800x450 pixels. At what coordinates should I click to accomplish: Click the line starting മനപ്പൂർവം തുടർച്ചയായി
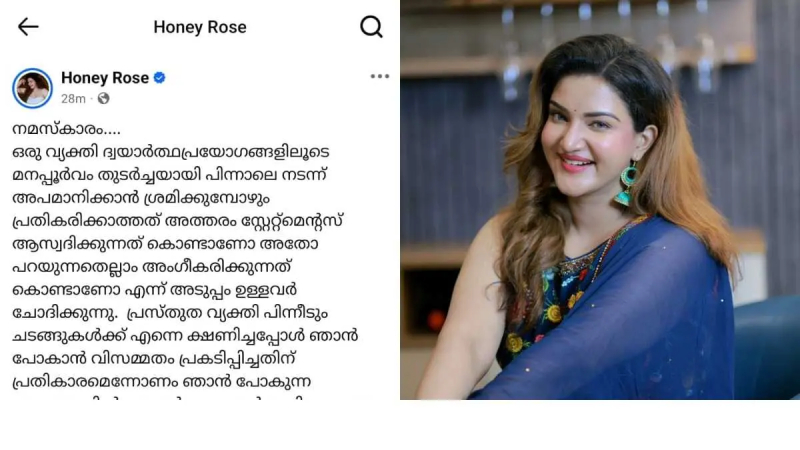point(169,175)
